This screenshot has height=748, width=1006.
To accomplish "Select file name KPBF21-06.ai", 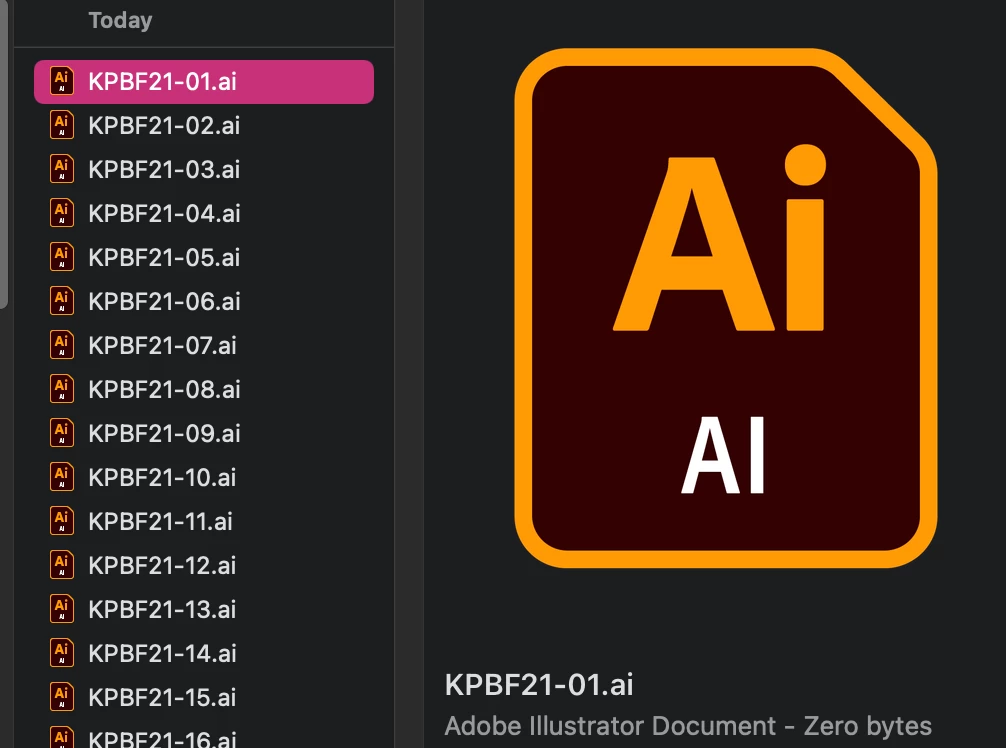I will pos(164,302).
